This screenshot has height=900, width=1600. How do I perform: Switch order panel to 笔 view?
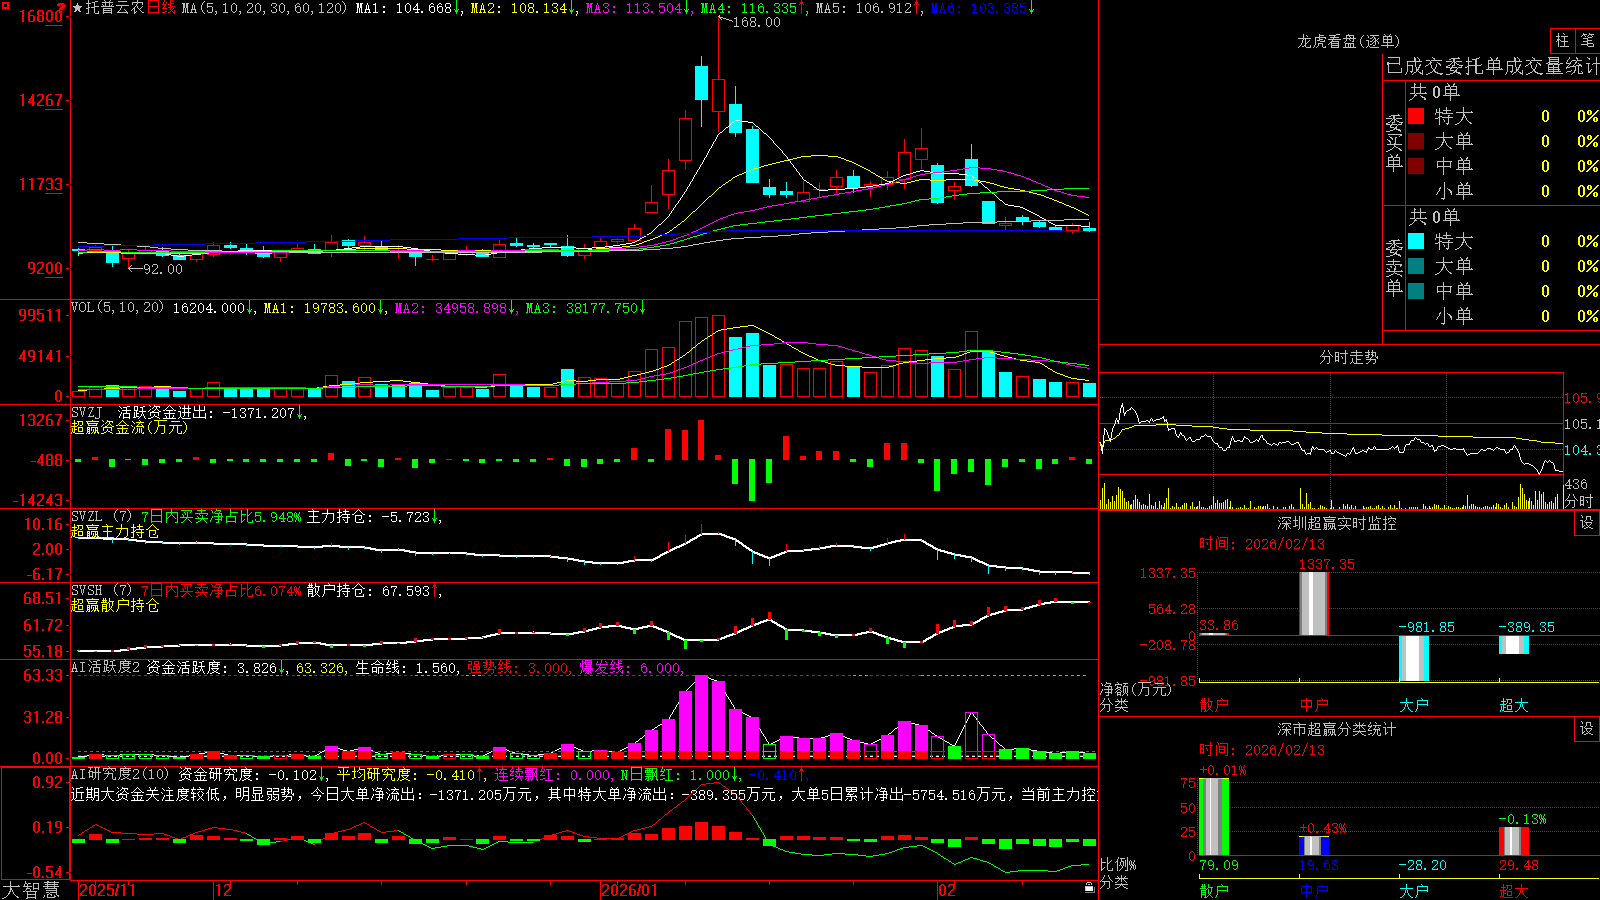click(1587, 40)
